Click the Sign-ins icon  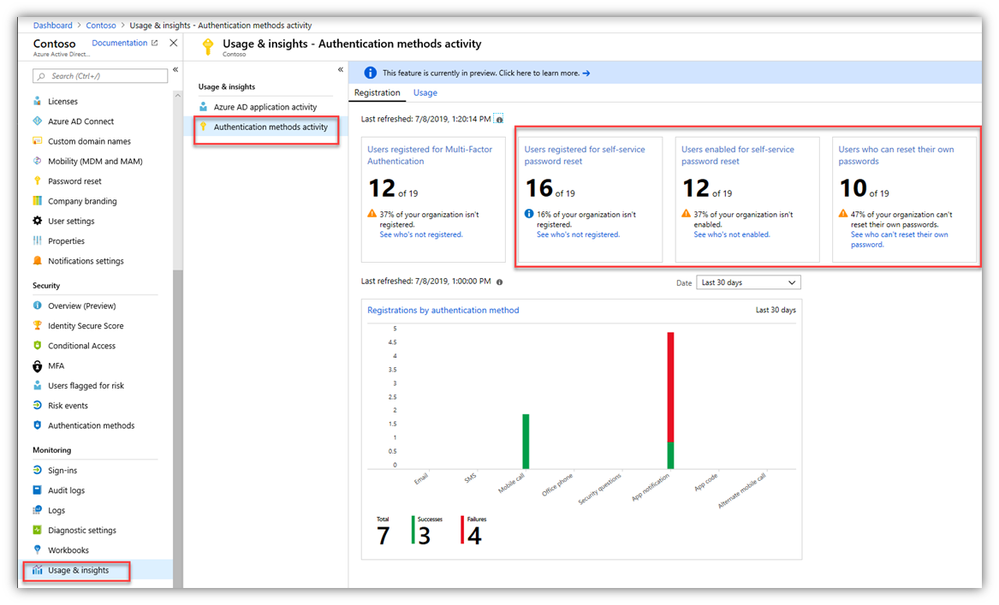point(37,470)
